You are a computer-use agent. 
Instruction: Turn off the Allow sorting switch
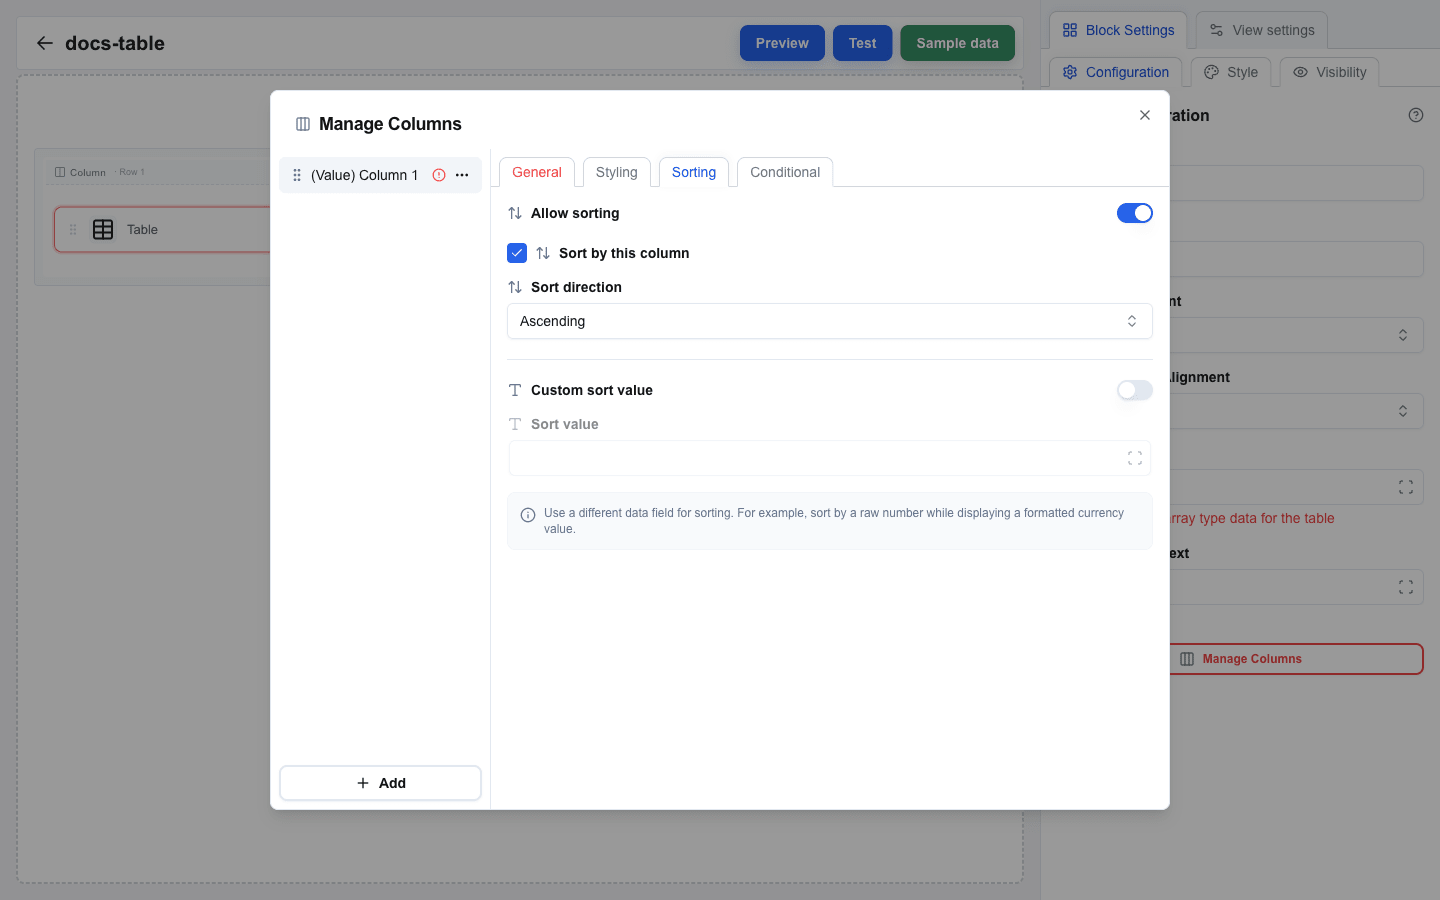pyautogui.click(x=1135, y=213)
